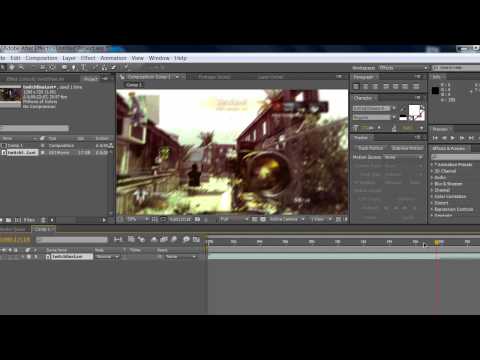The height and width of the screenshot is (360, 480).
Task: Select the Hand tool in toolbar
Action: (12, 67)
